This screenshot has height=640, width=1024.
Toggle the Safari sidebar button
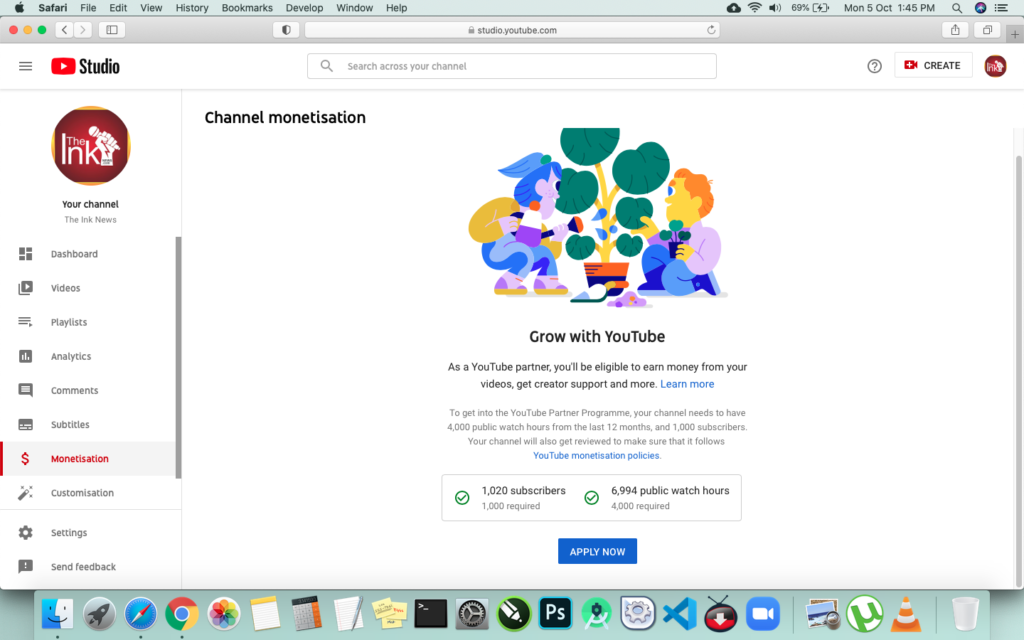pos(112,30)
